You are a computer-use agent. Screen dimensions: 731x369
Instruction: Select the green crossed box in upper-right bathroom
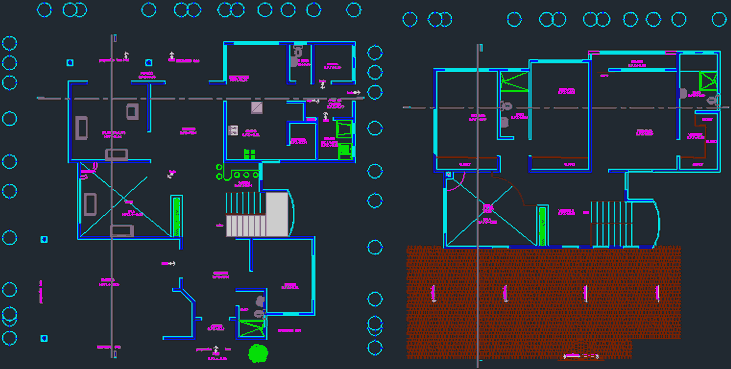tap(708, 81)
